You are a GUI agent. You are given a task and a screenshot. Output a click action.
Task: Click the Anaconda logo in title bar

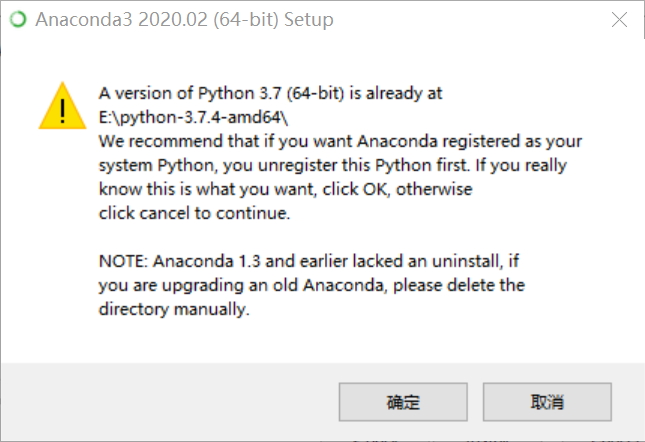tap(17, 20)
